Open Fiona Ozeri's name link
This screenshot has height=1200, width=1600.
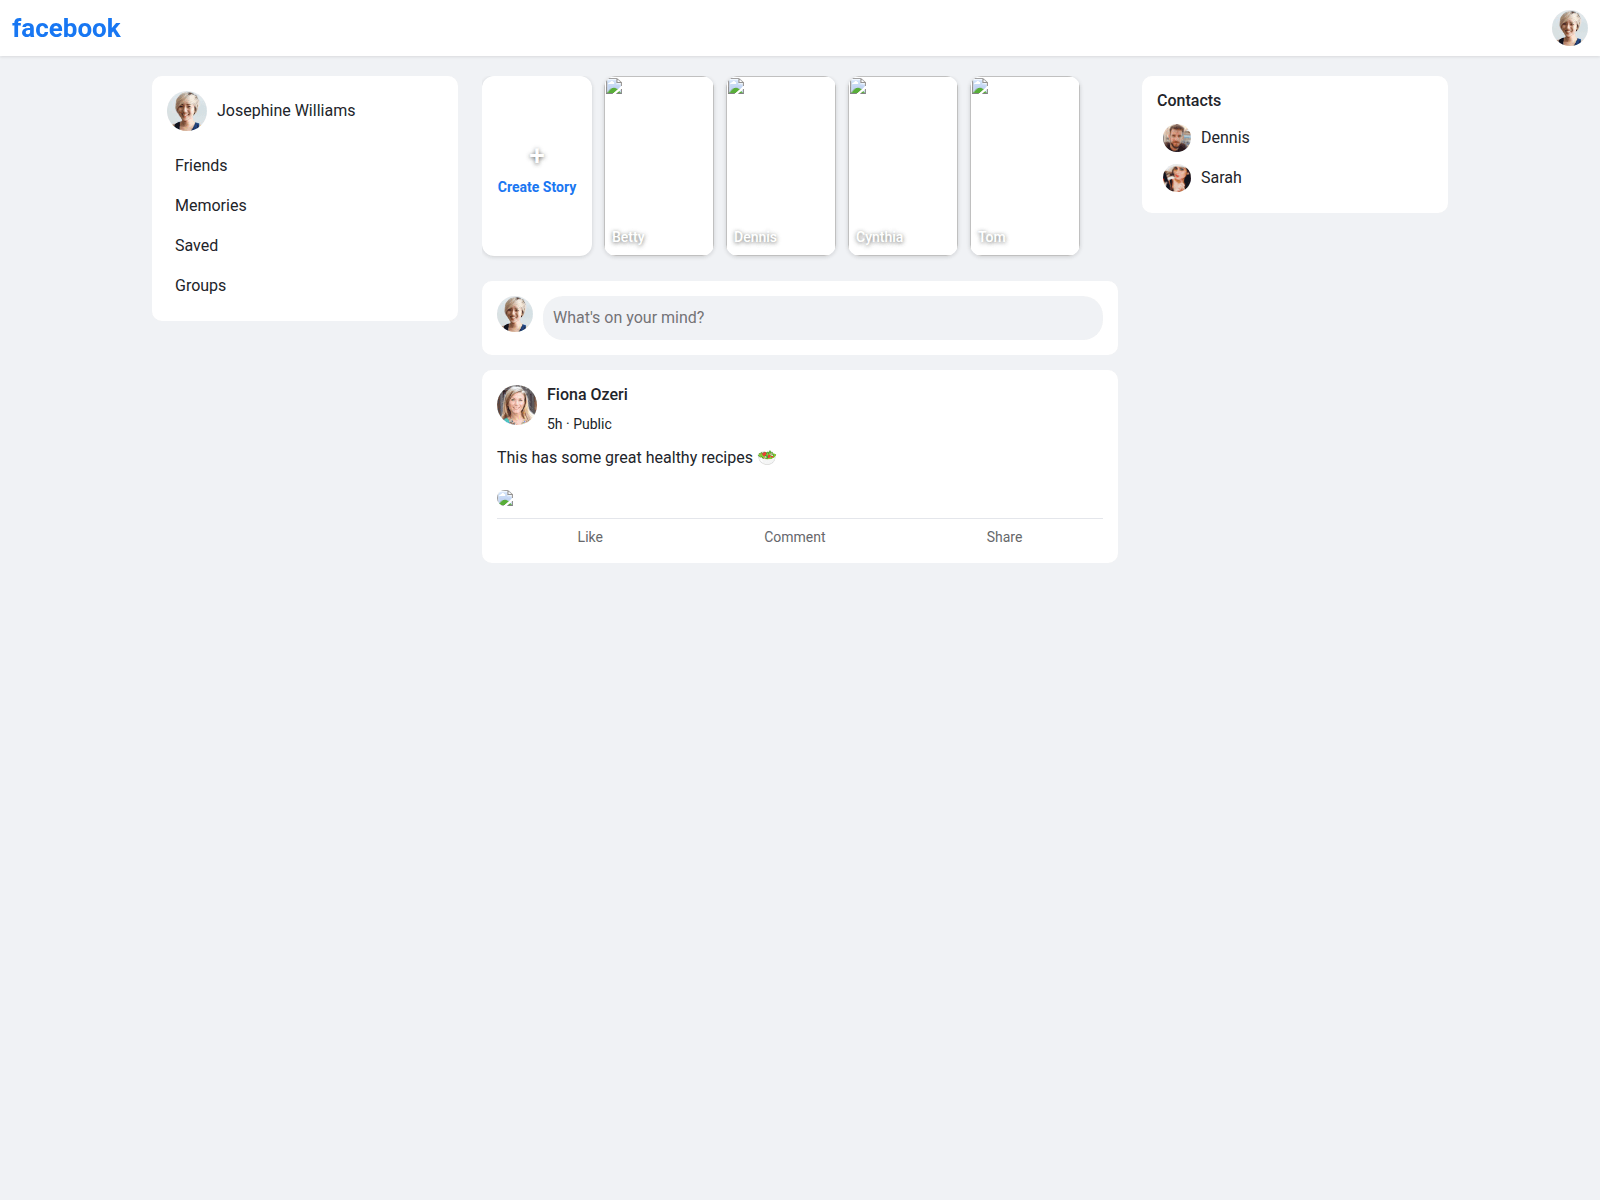pyautogui.click(x=587, y=394)
